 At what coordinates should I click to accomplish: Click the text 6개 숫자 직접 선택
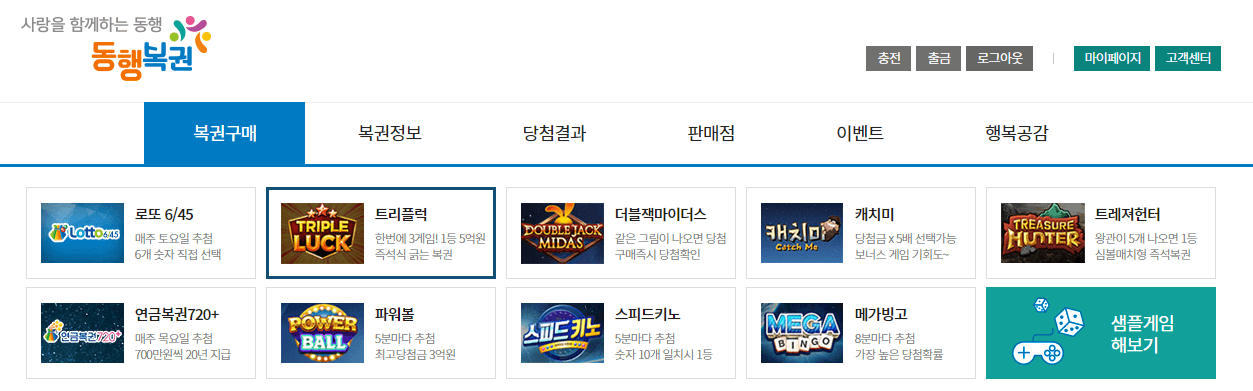click(x=178, y=254)
